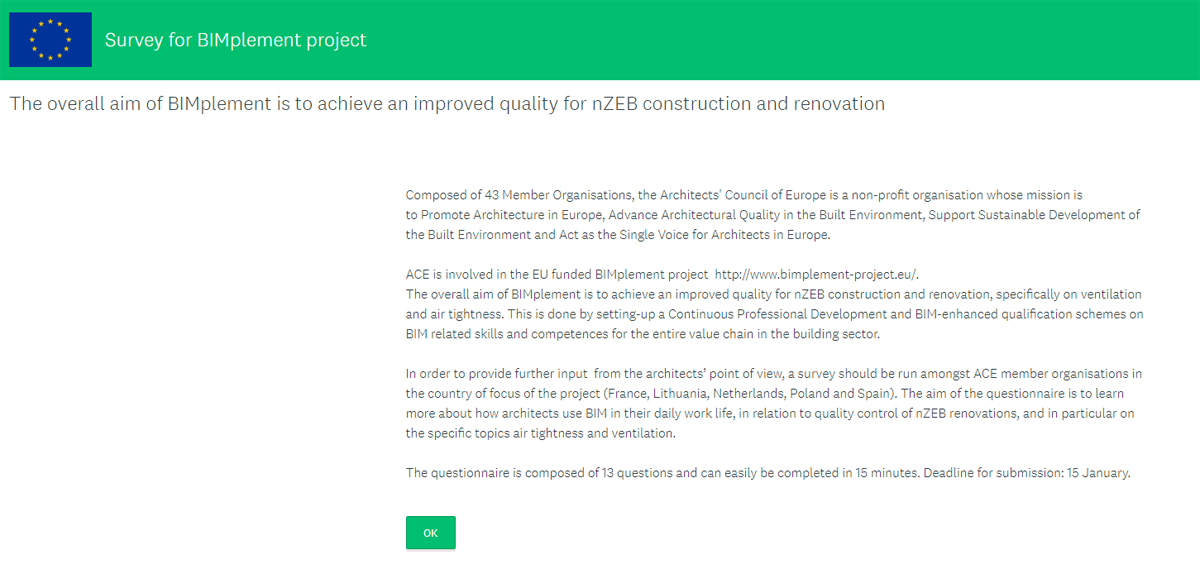This screenshot has width=1200, height=569.
Task: Click the 'Composed of 43 Member Organisations' line
Action: pos(744,195)
